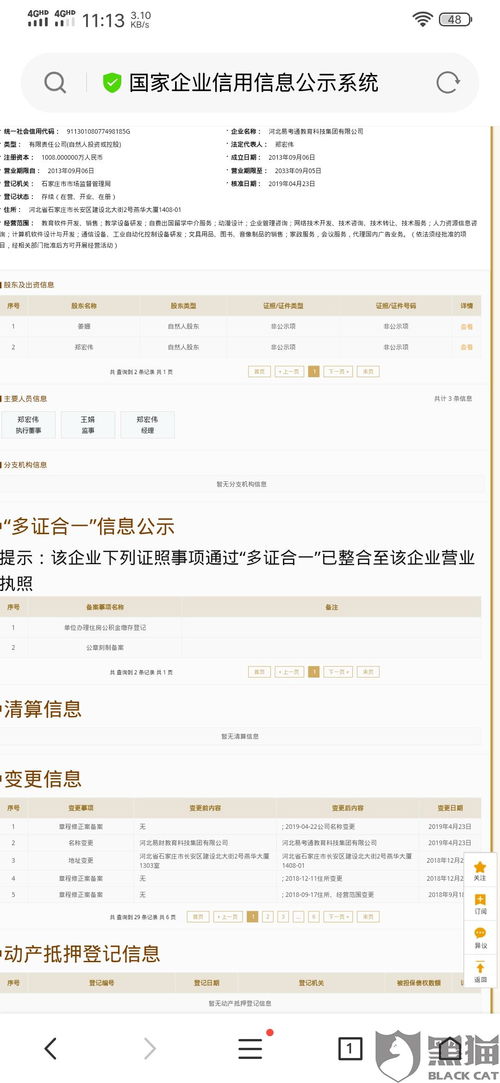The width and height of the screenshot is (500, 1083).
Task: Tap the battery indicator showing 48
Action: (x=455, y=19)
